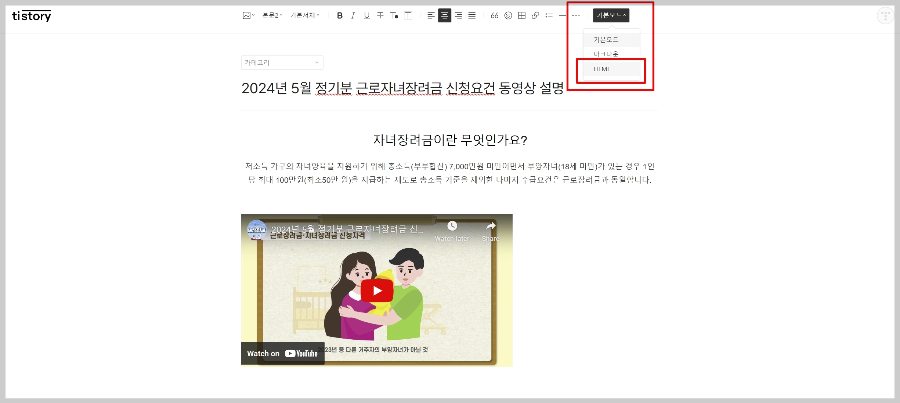Click the post title field
The width and height of the screenshot is (900, 403).
coord(403,88)
